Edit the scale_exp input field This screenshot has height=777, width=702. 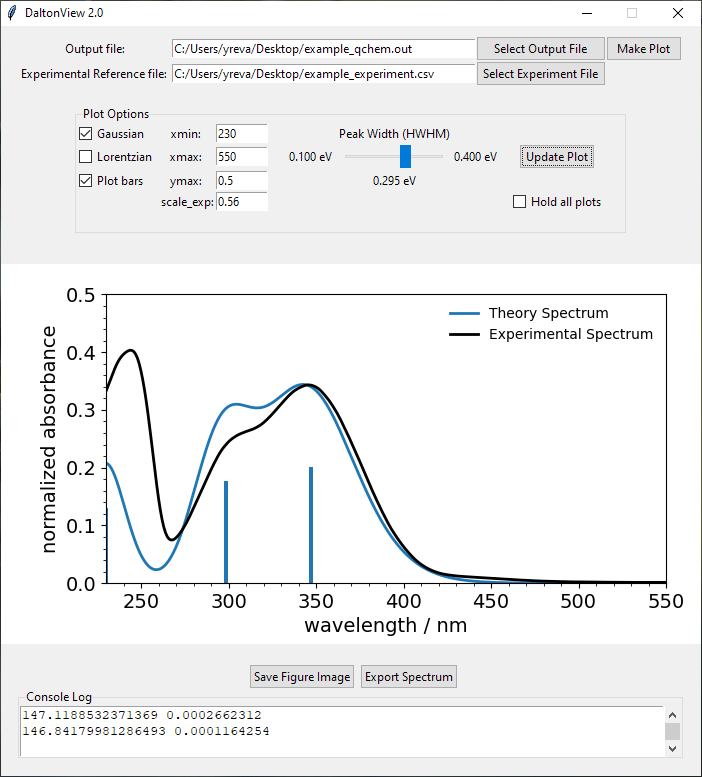241,202
